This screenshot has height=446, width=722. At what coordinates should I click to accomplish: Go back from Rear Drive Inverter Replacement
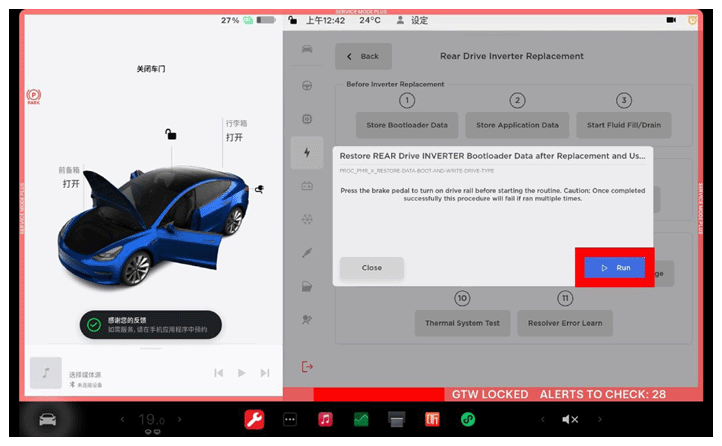363,56
